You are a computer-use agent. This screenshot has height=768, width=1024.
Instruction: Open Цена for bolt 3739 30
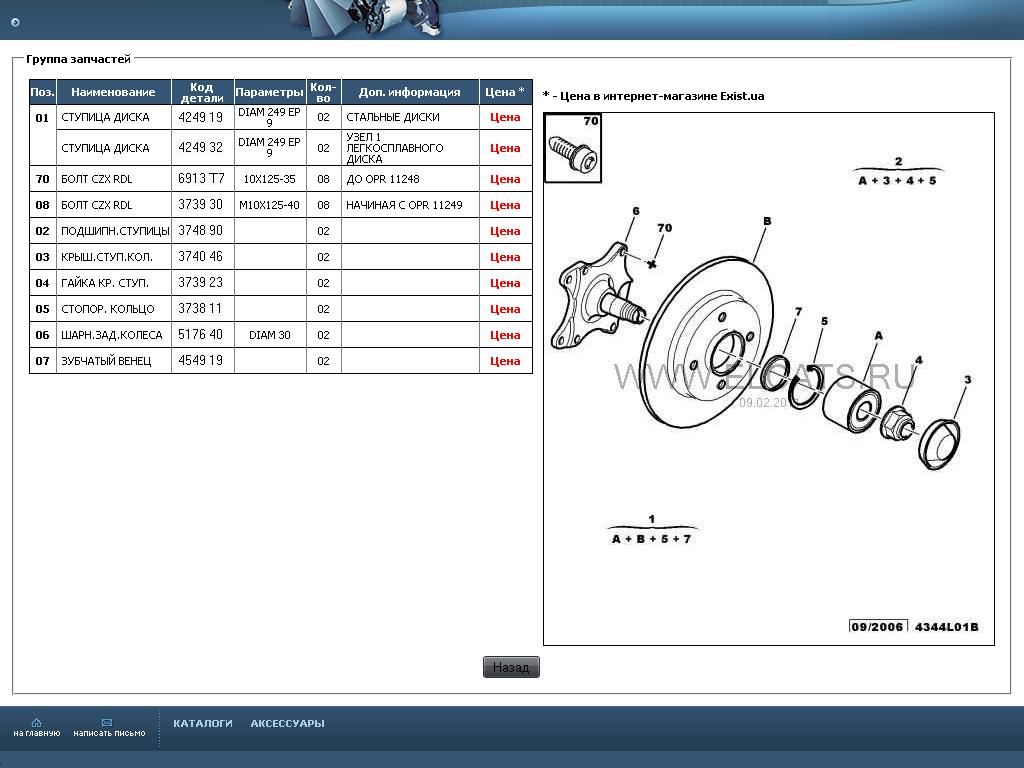click(505, 205)
